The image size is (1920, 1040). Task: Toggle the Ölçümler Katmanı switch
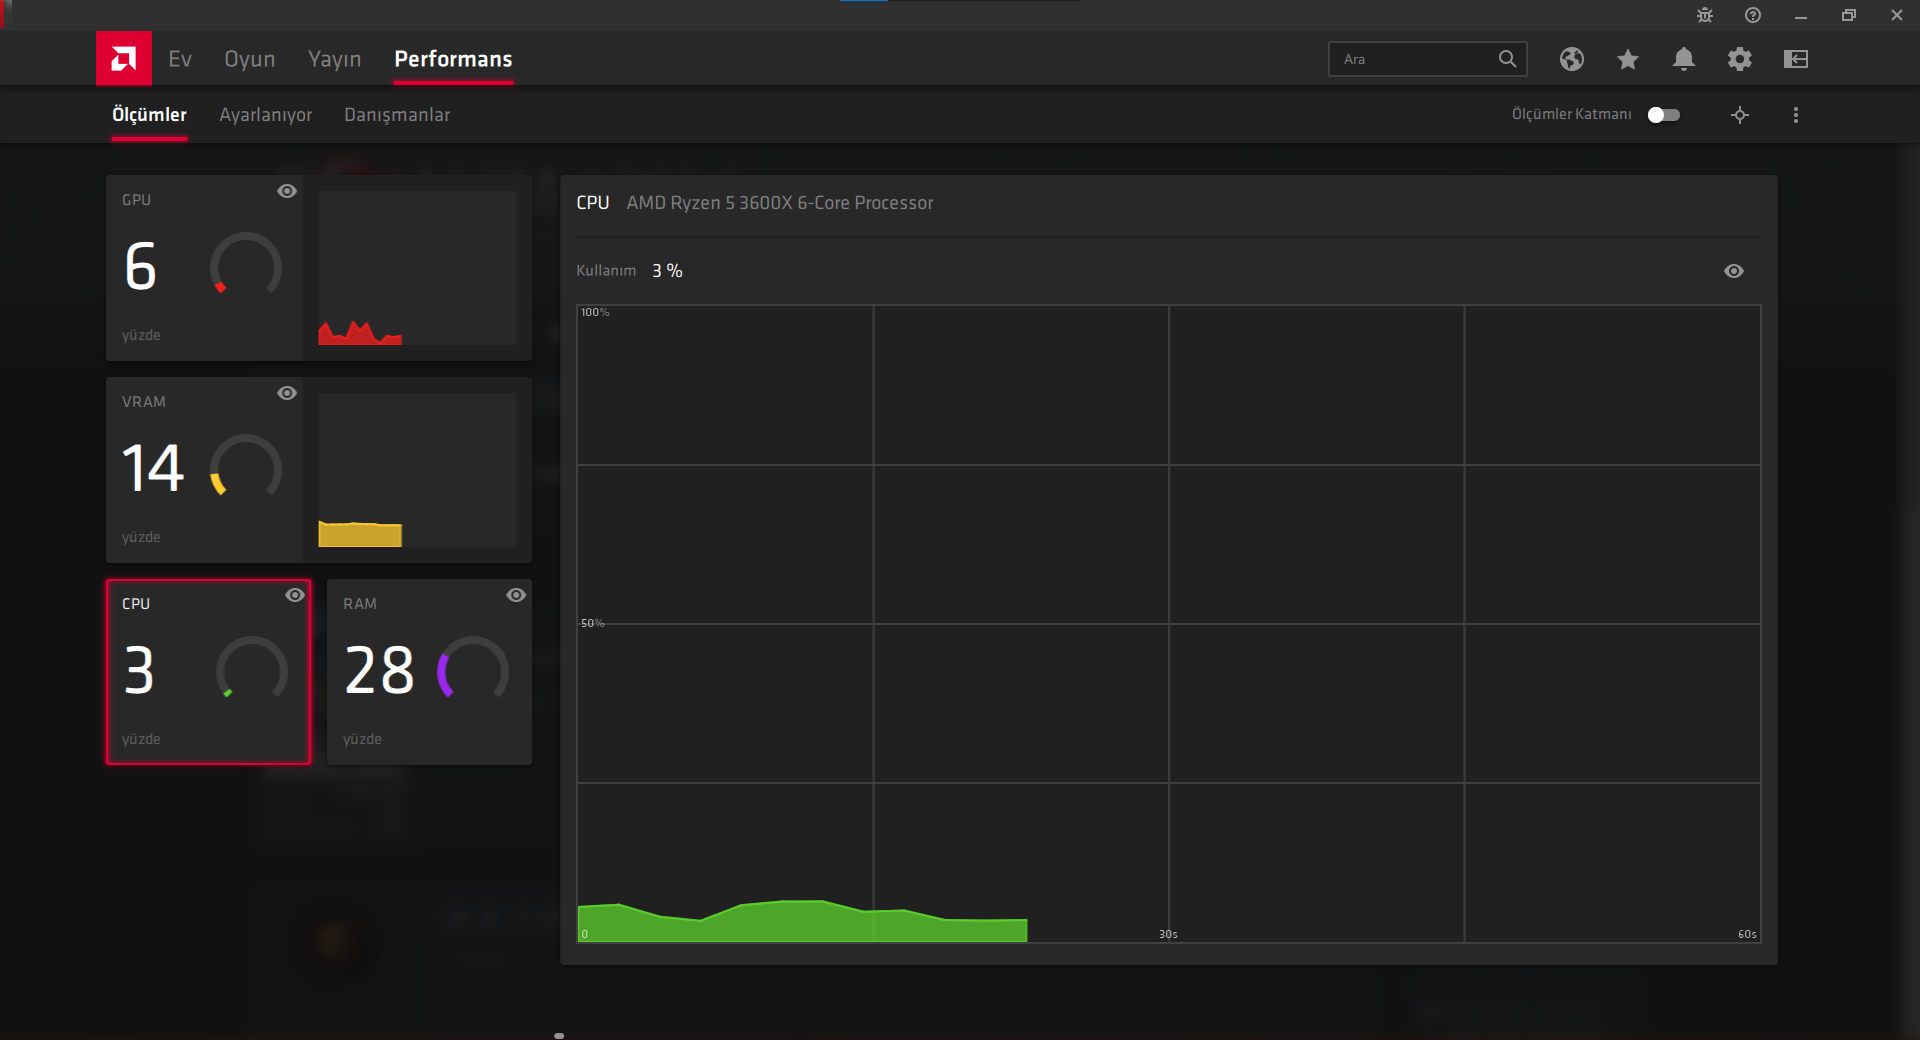1664,115
